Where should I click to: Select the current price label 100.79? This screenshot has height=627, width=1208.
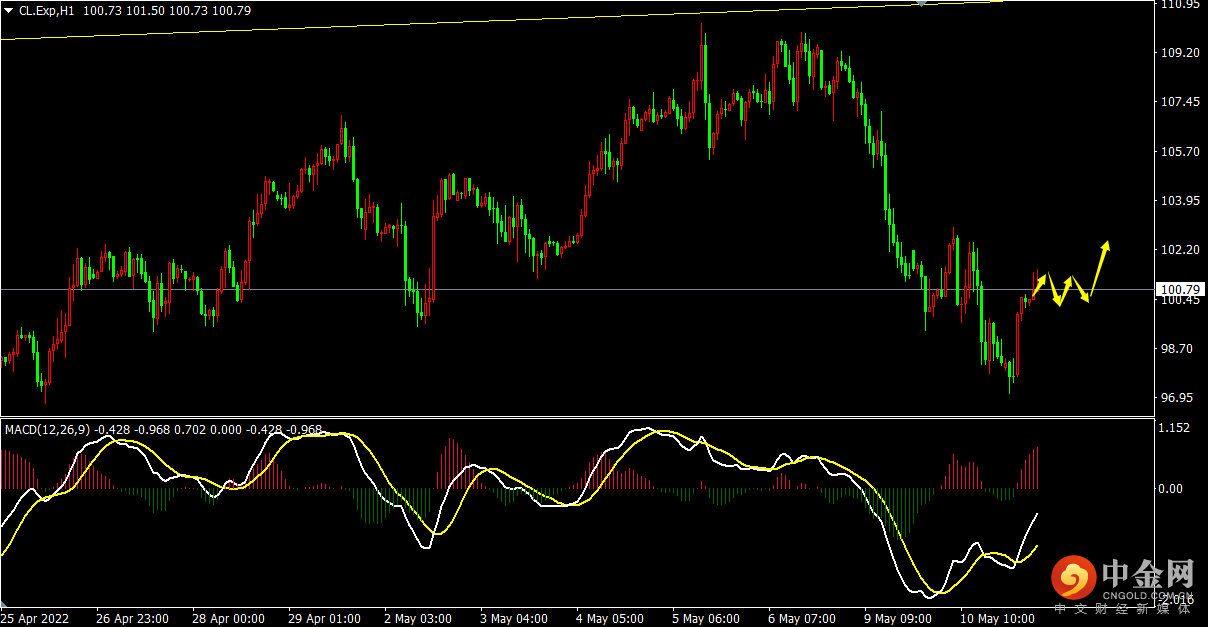(x=1176, y=290)
